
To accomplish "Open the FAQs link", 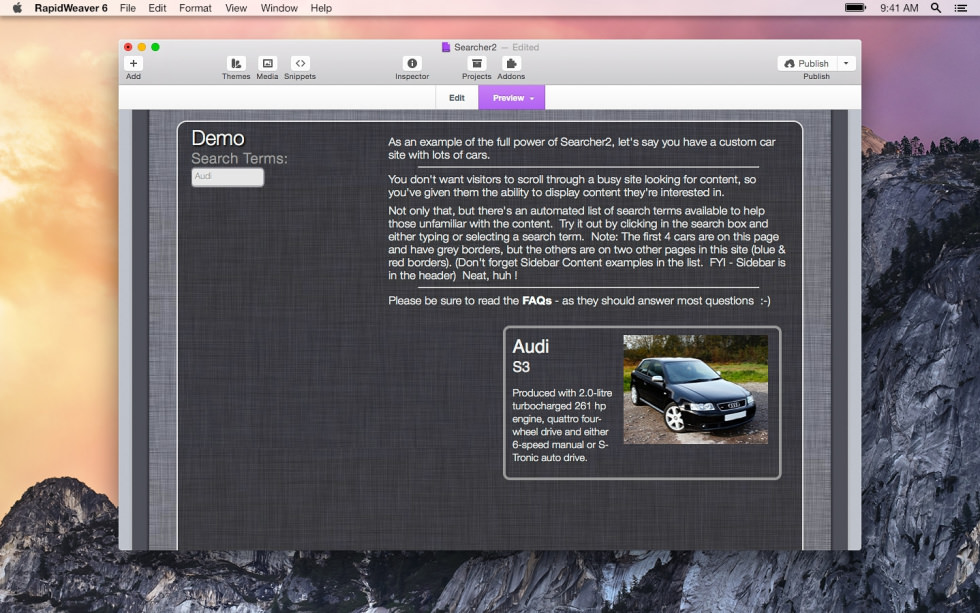I will (537, 301).
